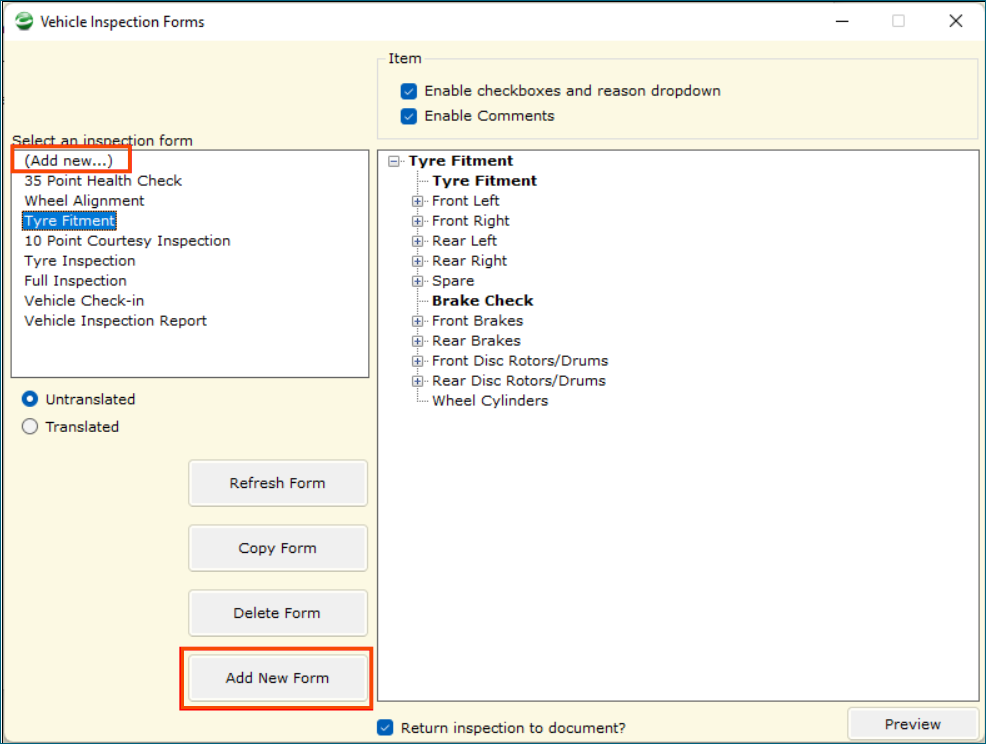Select 35 Point Health Check form
This screenshot has width=986, height=744.
click(103, 180)
